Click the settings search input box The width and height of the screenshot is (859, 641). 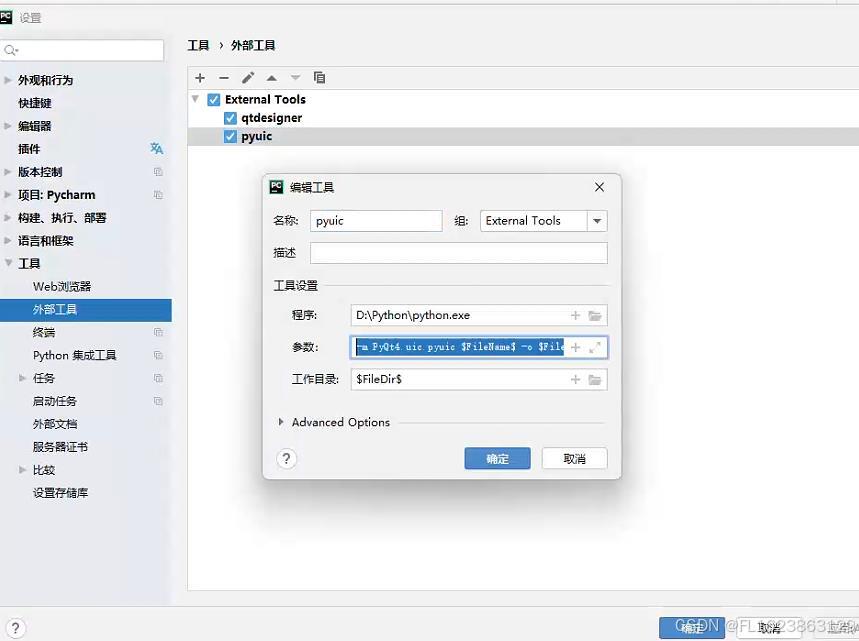tap(82, 50)
